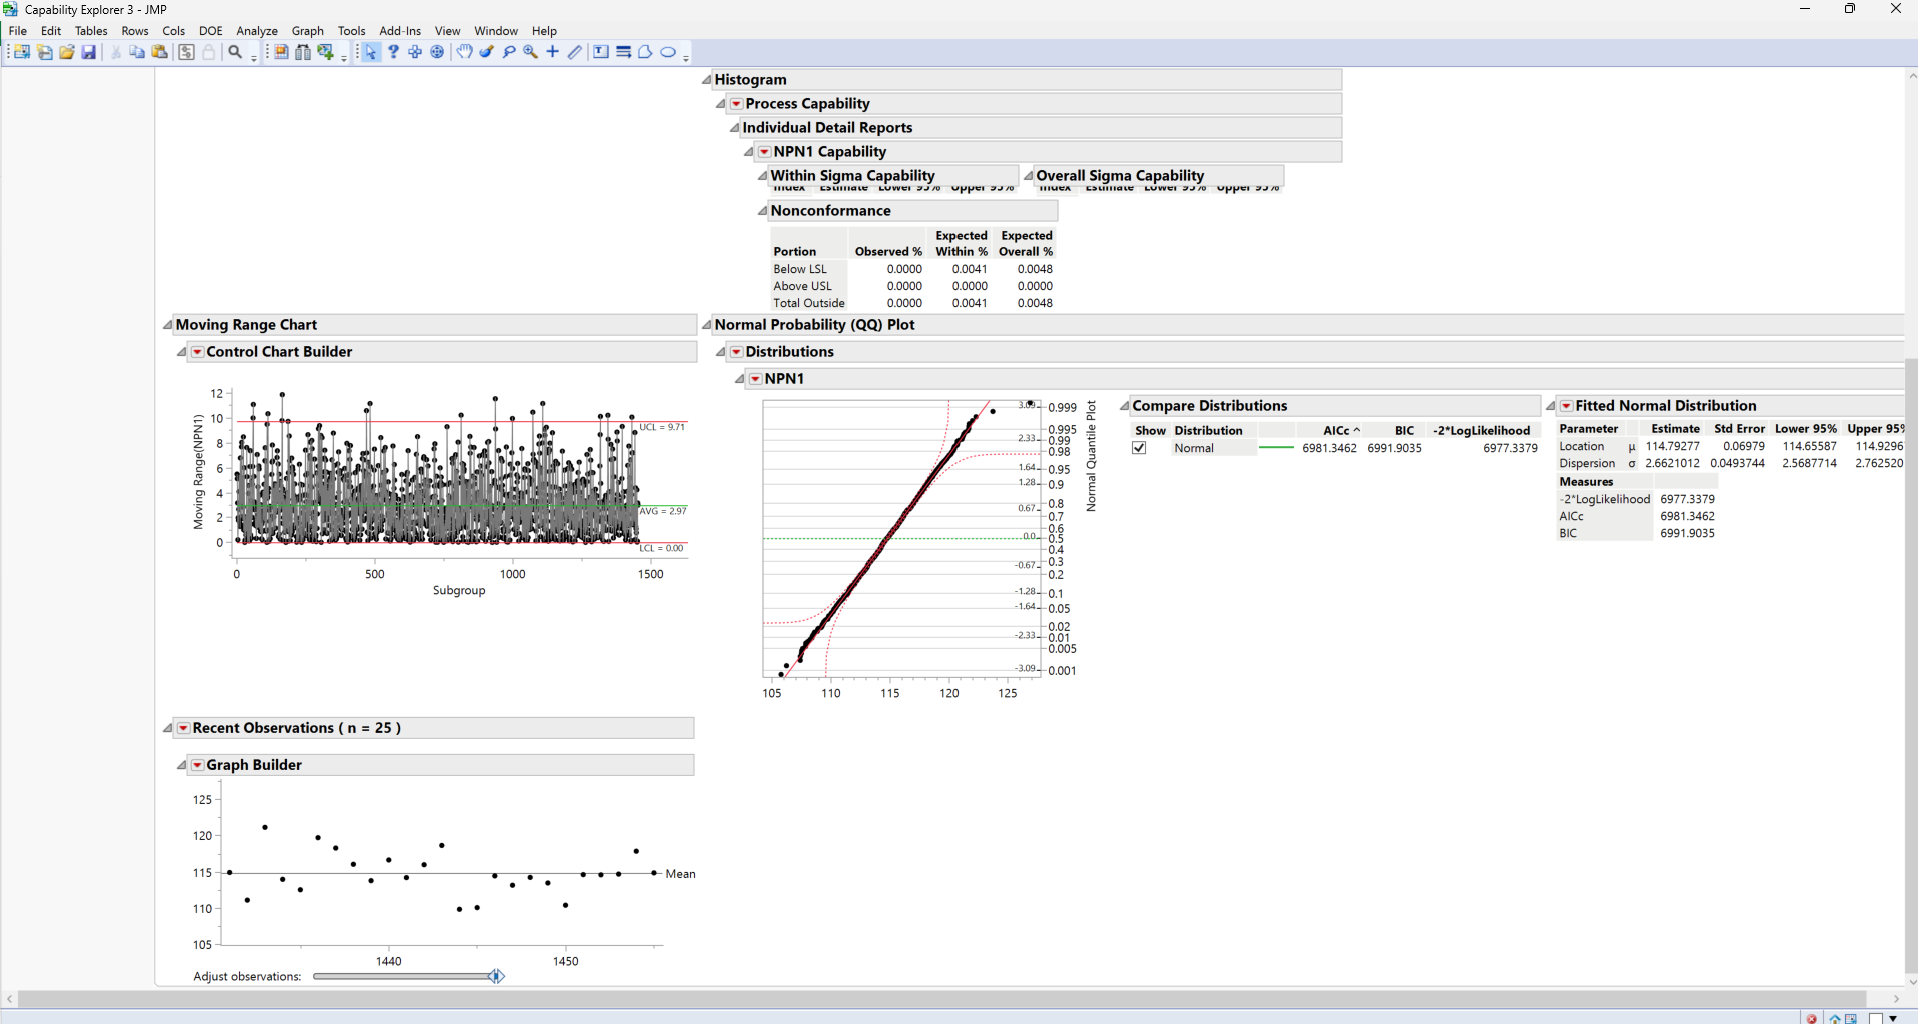Move the Adjust observations slider handle
Screen dimensions: 1918x1024
tap(497, 976)
